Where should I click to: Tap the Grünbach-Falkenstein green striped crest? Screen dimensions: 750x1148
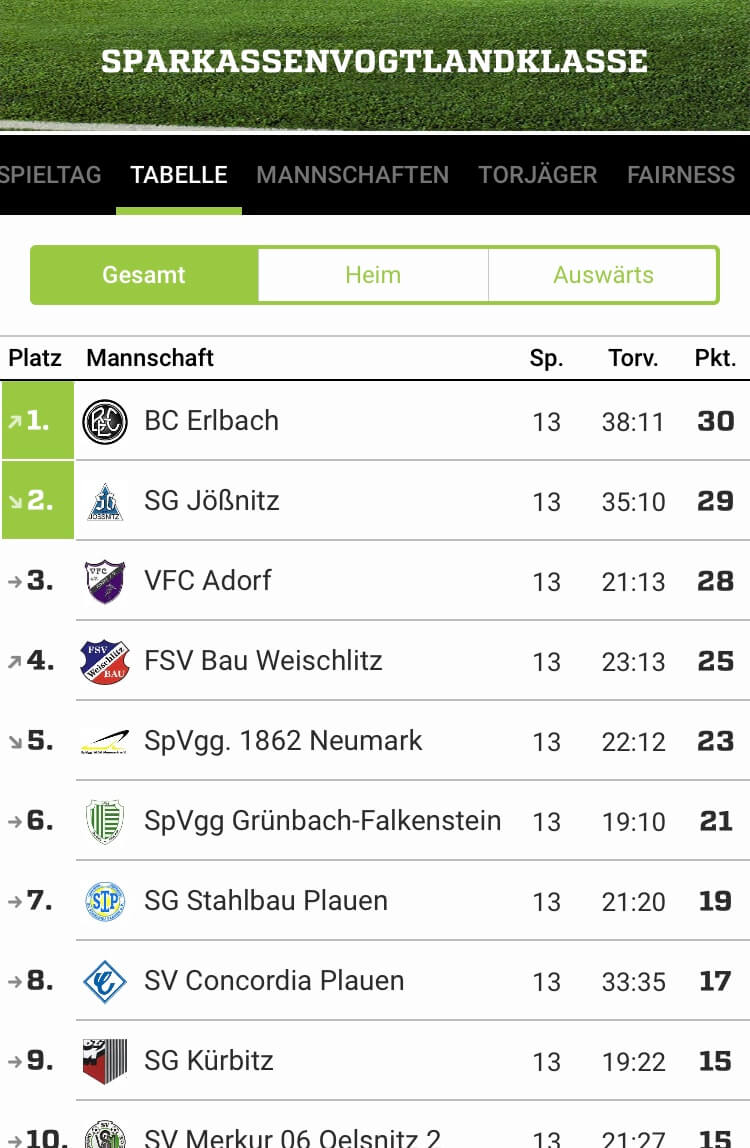[105, 821]
